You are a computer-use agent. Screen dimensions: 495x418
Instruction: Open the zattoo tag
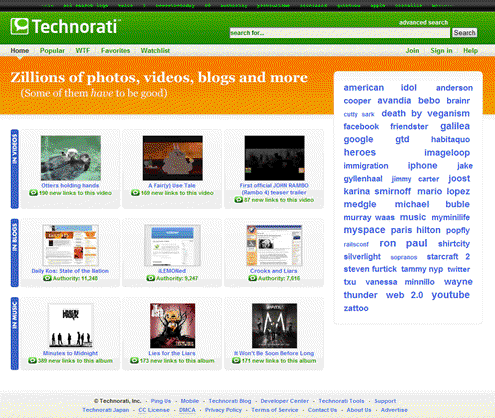coord(356,308)
